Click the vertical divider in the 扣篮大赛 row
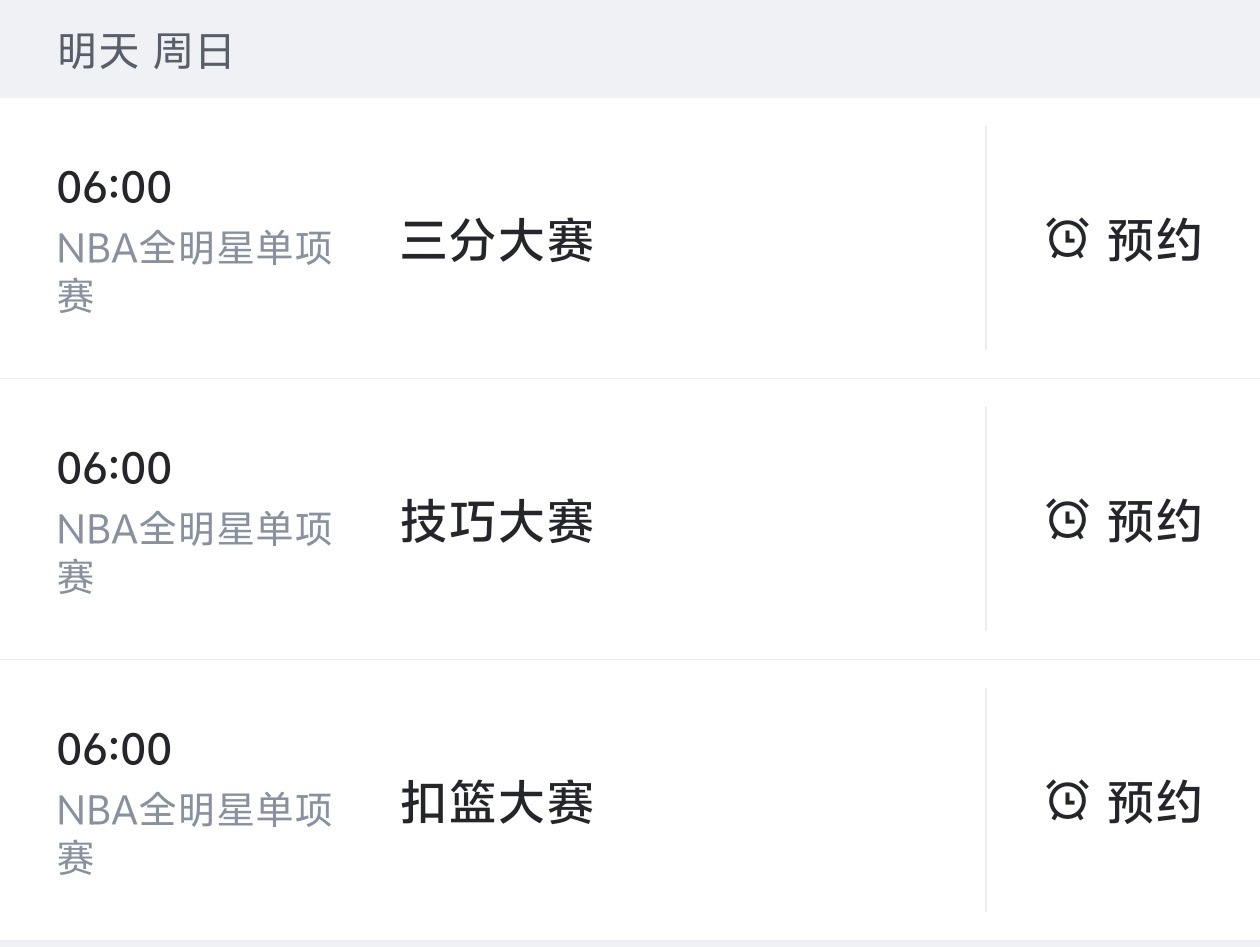 986,800
